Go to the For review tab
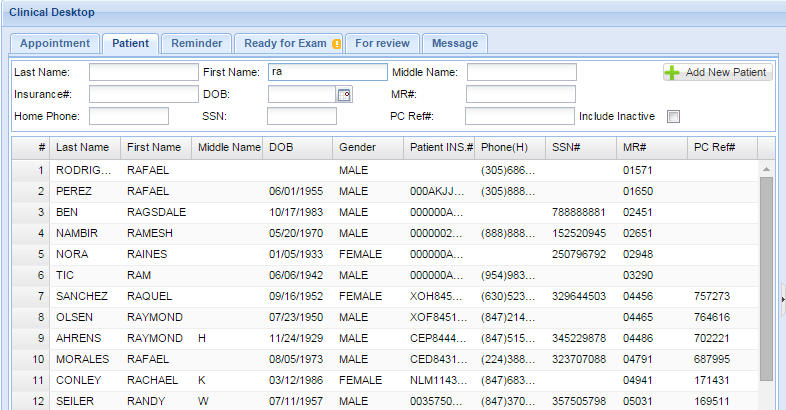786x410 pixels. 382,44
